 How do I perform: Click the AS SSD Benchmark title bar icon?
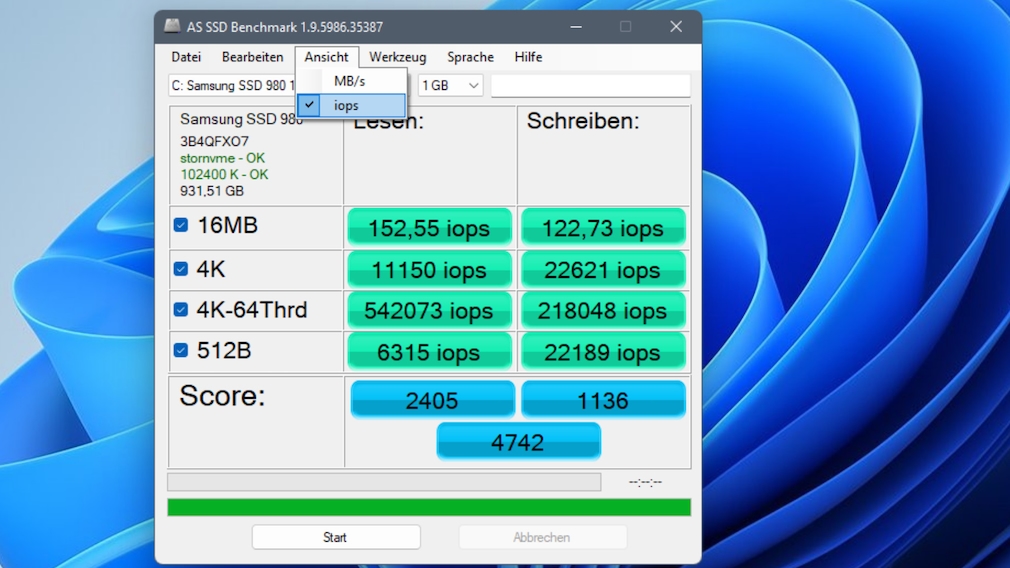pos(173,26)
